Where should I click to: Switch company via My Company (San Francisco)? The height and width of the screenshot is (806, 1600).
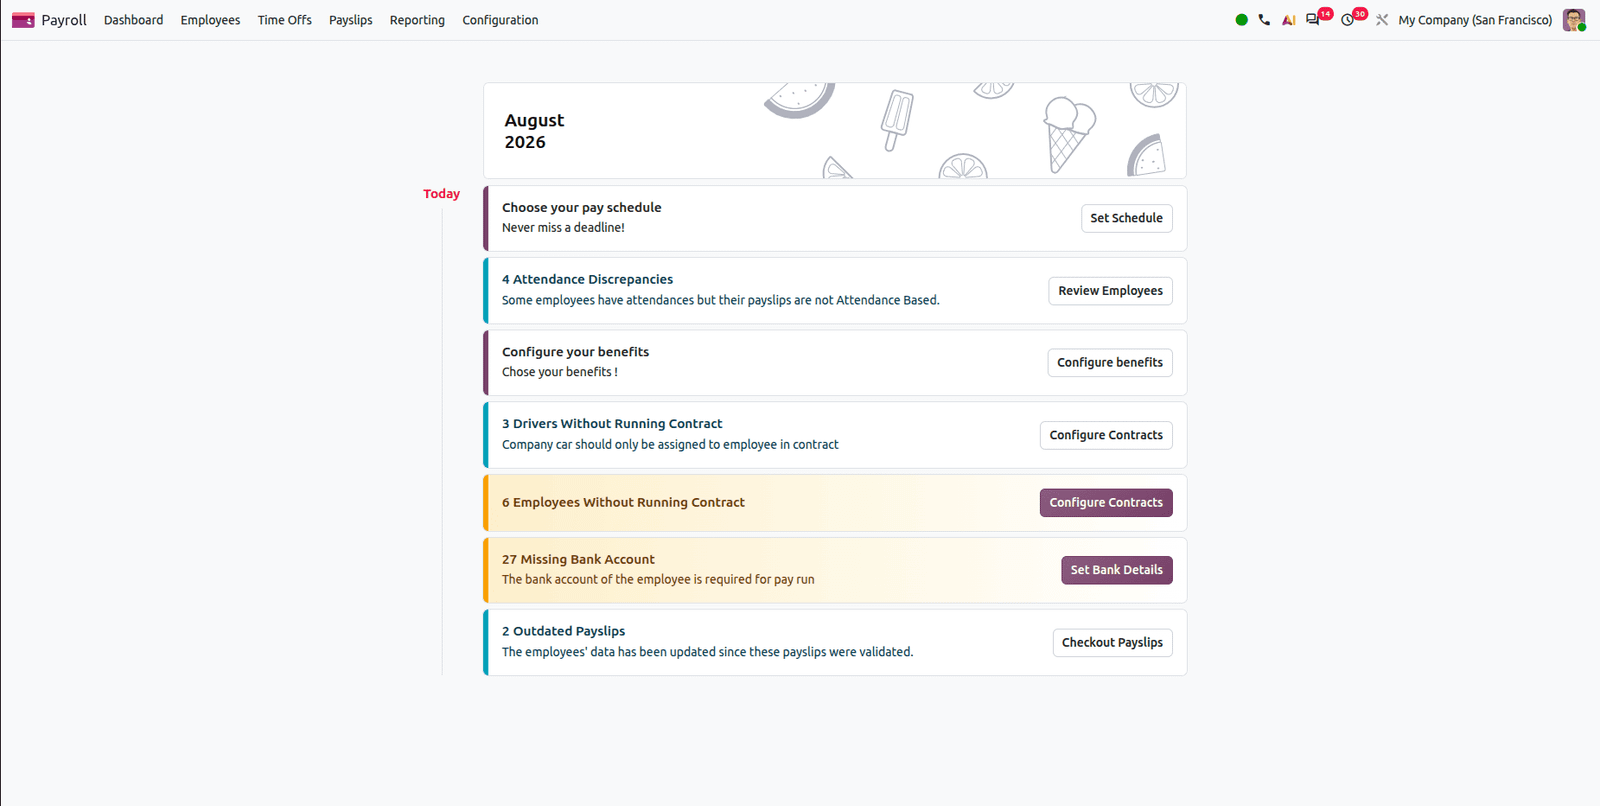click(1475, 20)
